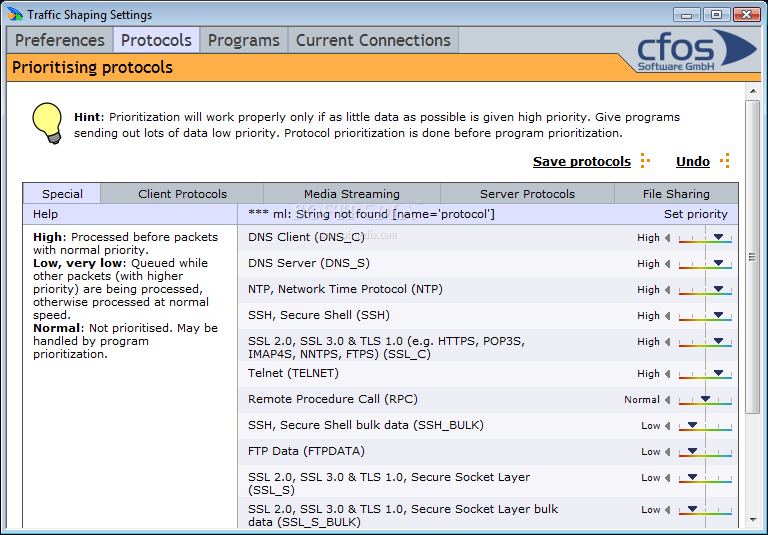Click the orange dots icon beside Undo

click(725, 161)
